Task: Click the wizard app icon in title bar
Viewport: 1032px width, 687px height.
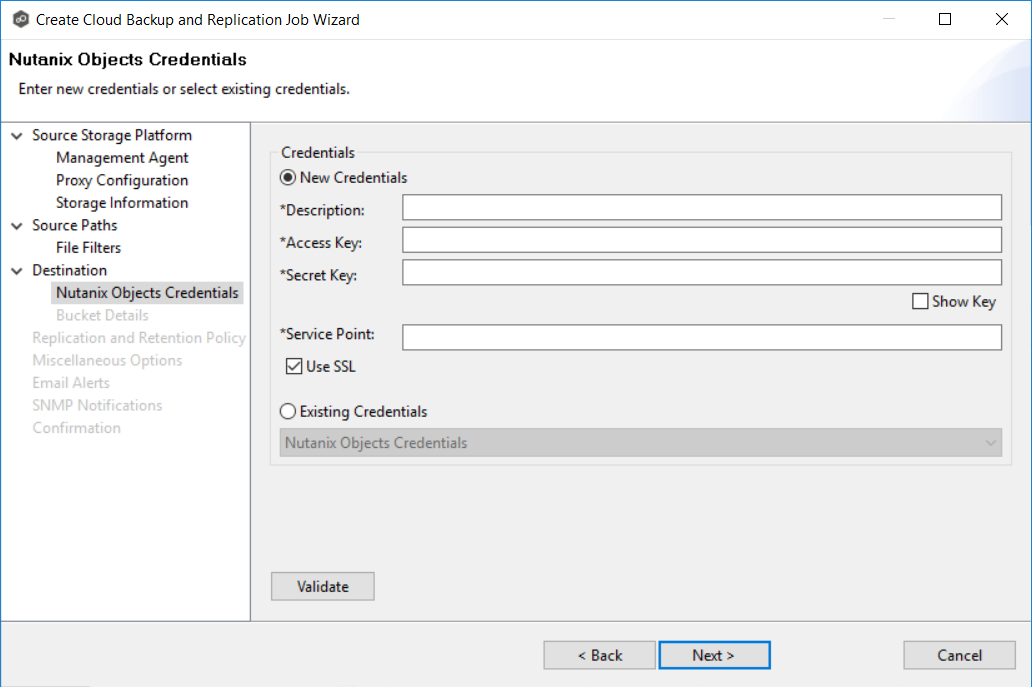Action: pos(21,20)
